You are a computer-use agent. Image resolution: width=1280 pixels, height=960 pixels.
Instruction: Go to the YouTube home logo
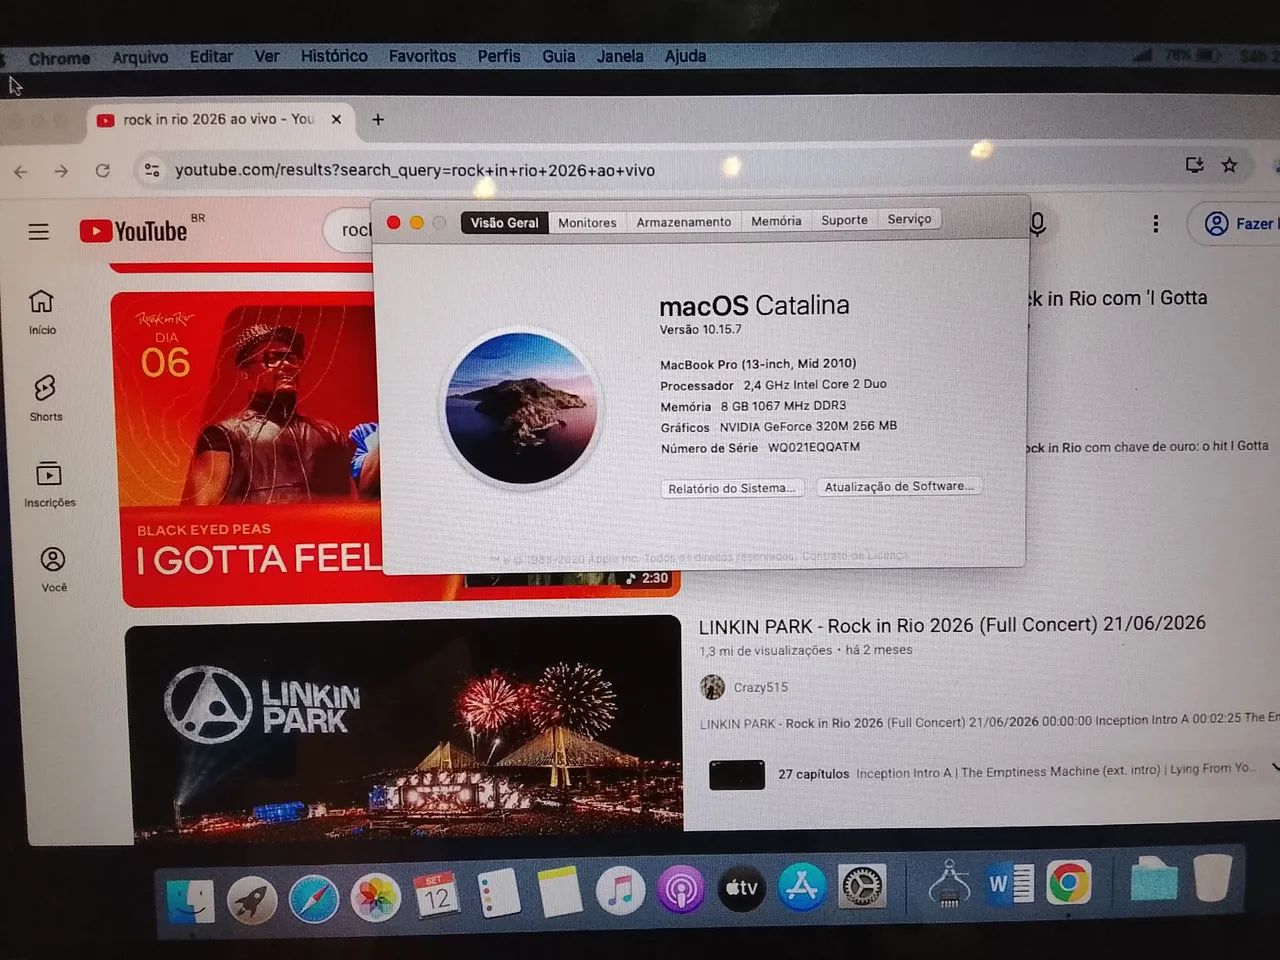134,231
